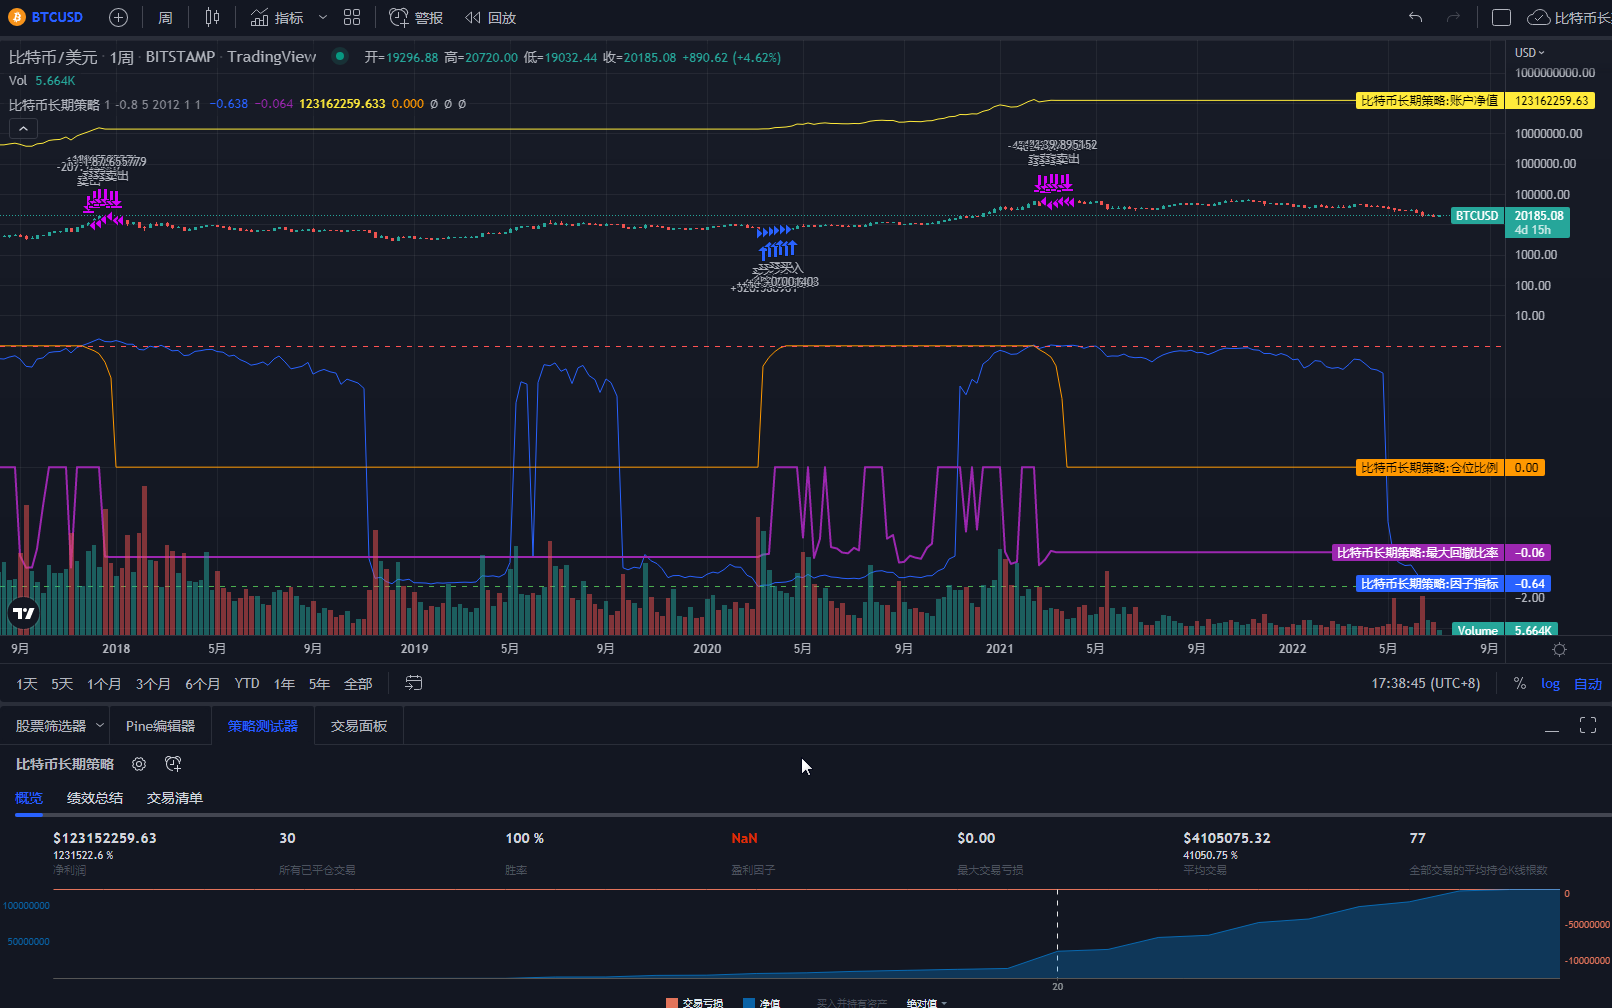Open strategy settings gear beside 比特币长期策略
Screen dimensions: 1612x1008
[x=139, y=764]
